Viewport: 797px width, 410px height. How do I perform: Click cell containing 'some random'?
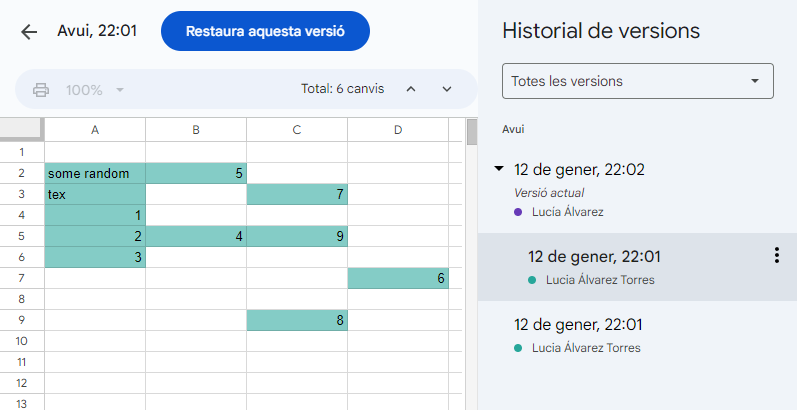coord(95,173)
